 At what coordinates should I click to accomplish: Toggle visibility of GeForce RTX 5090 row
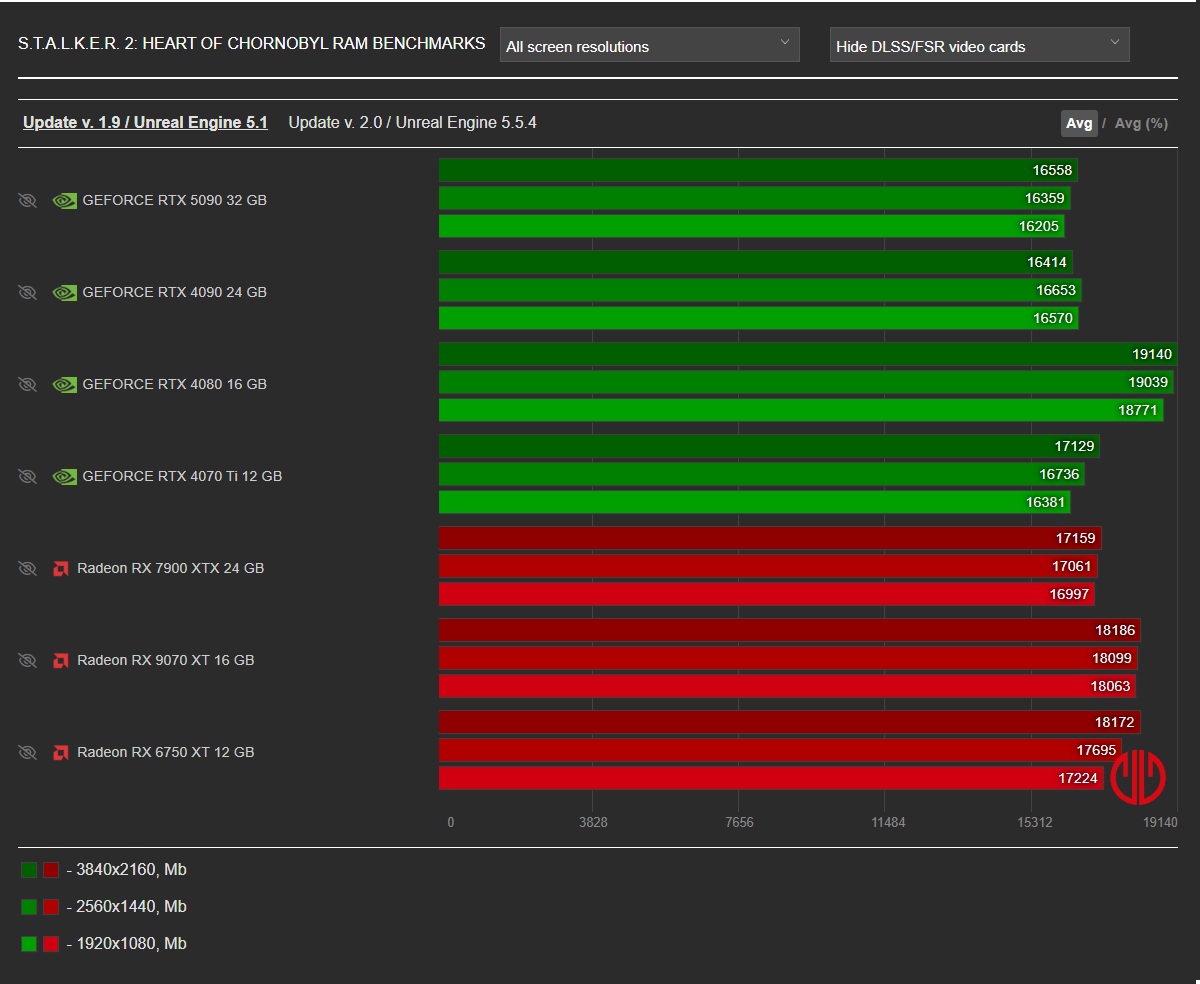27,200
